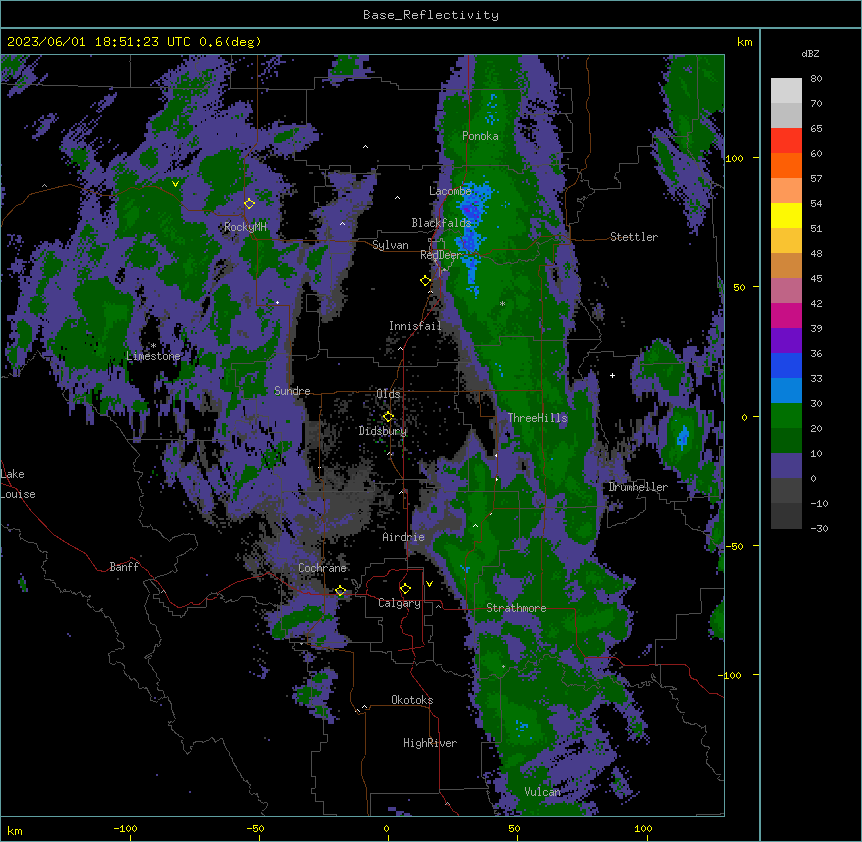
Task: Click the Ponoka city label
Action: pyautogui.click(x=480, y=136)
